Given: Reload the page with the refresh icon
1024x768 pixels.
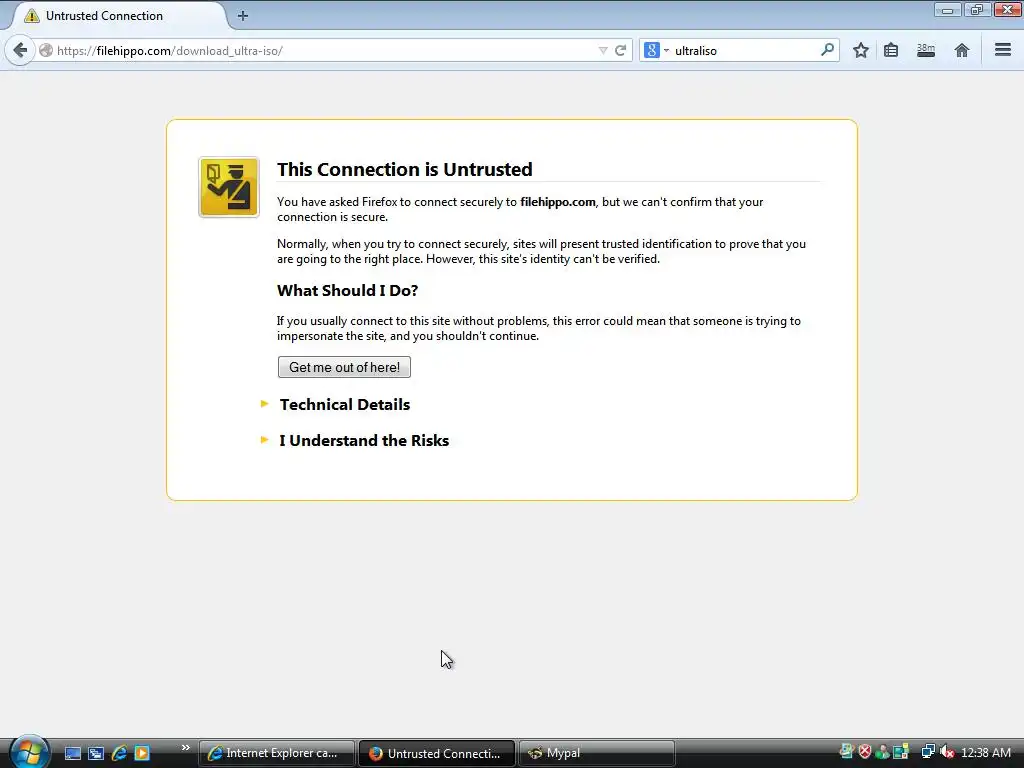Looking at the screenshot, I should tap(620, 50).
